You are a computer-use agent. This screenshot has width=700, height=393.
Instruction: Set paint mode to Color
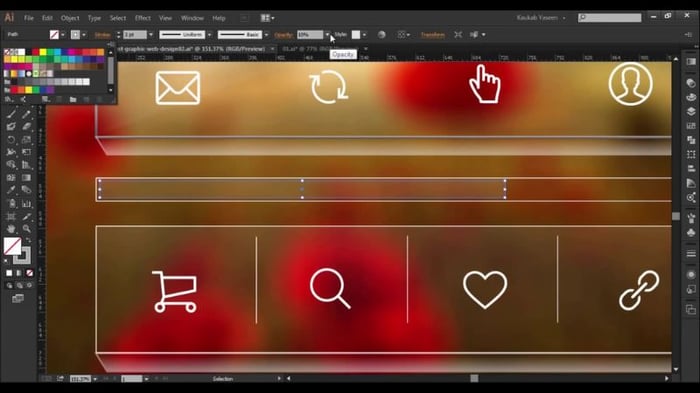[9, 273]
